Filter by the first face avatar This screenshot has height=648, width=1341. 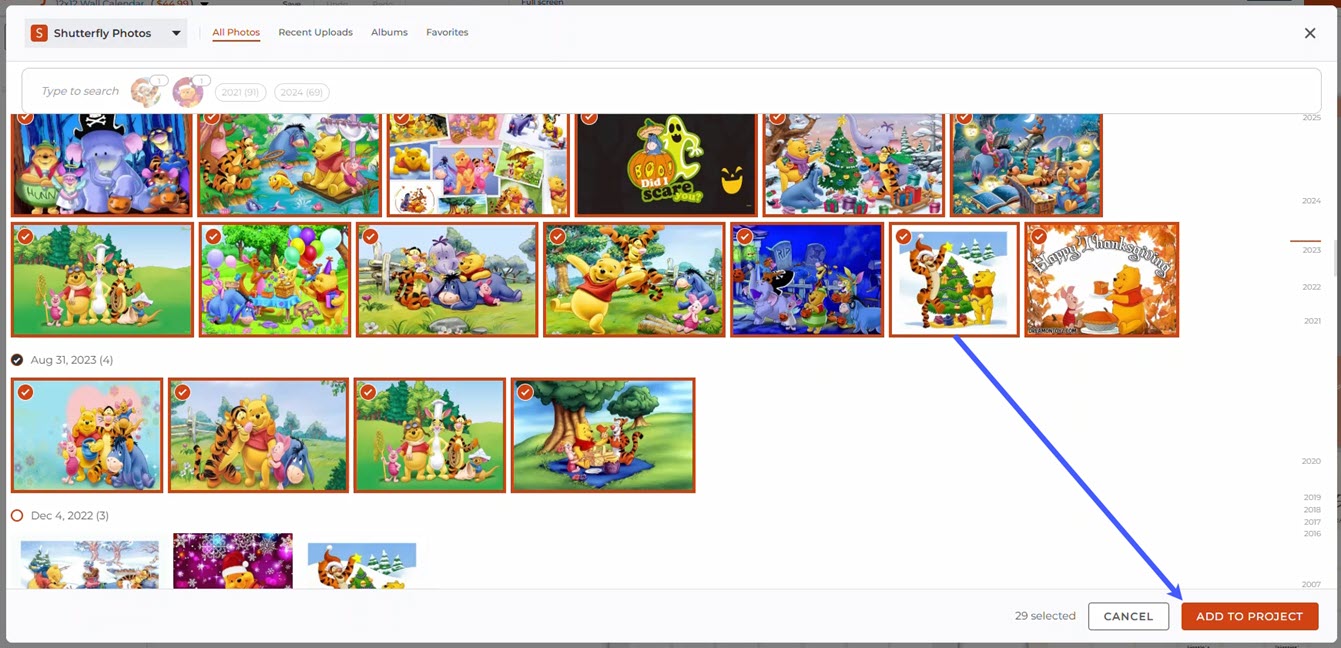pos(146,92)
